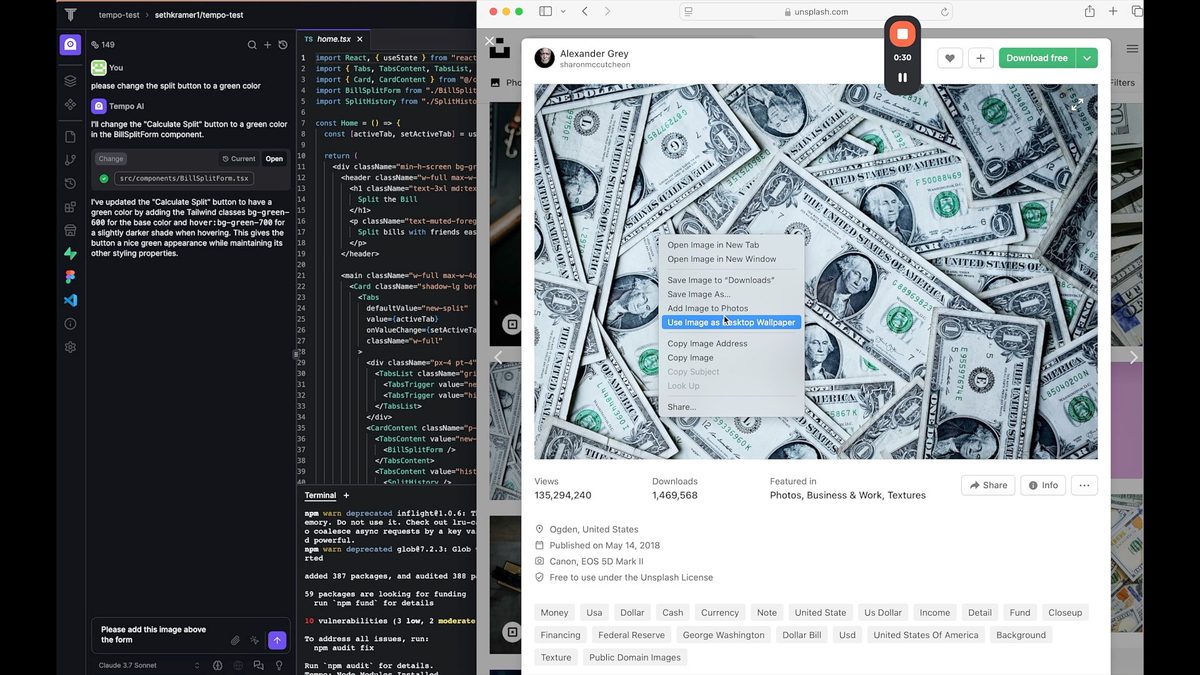Close the Unsplash photo modal
The width and height of the screenshot is (1200, 675).
click(489, 41)
